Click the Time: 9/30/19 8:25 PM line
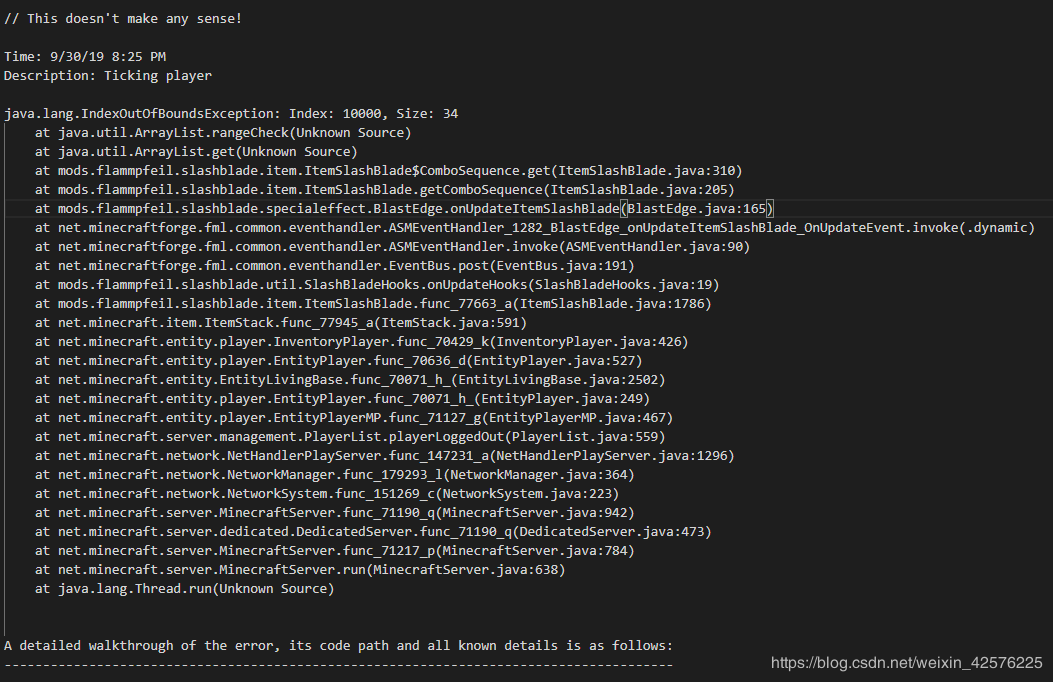1053x682 pixels. (x=85, y=57)
